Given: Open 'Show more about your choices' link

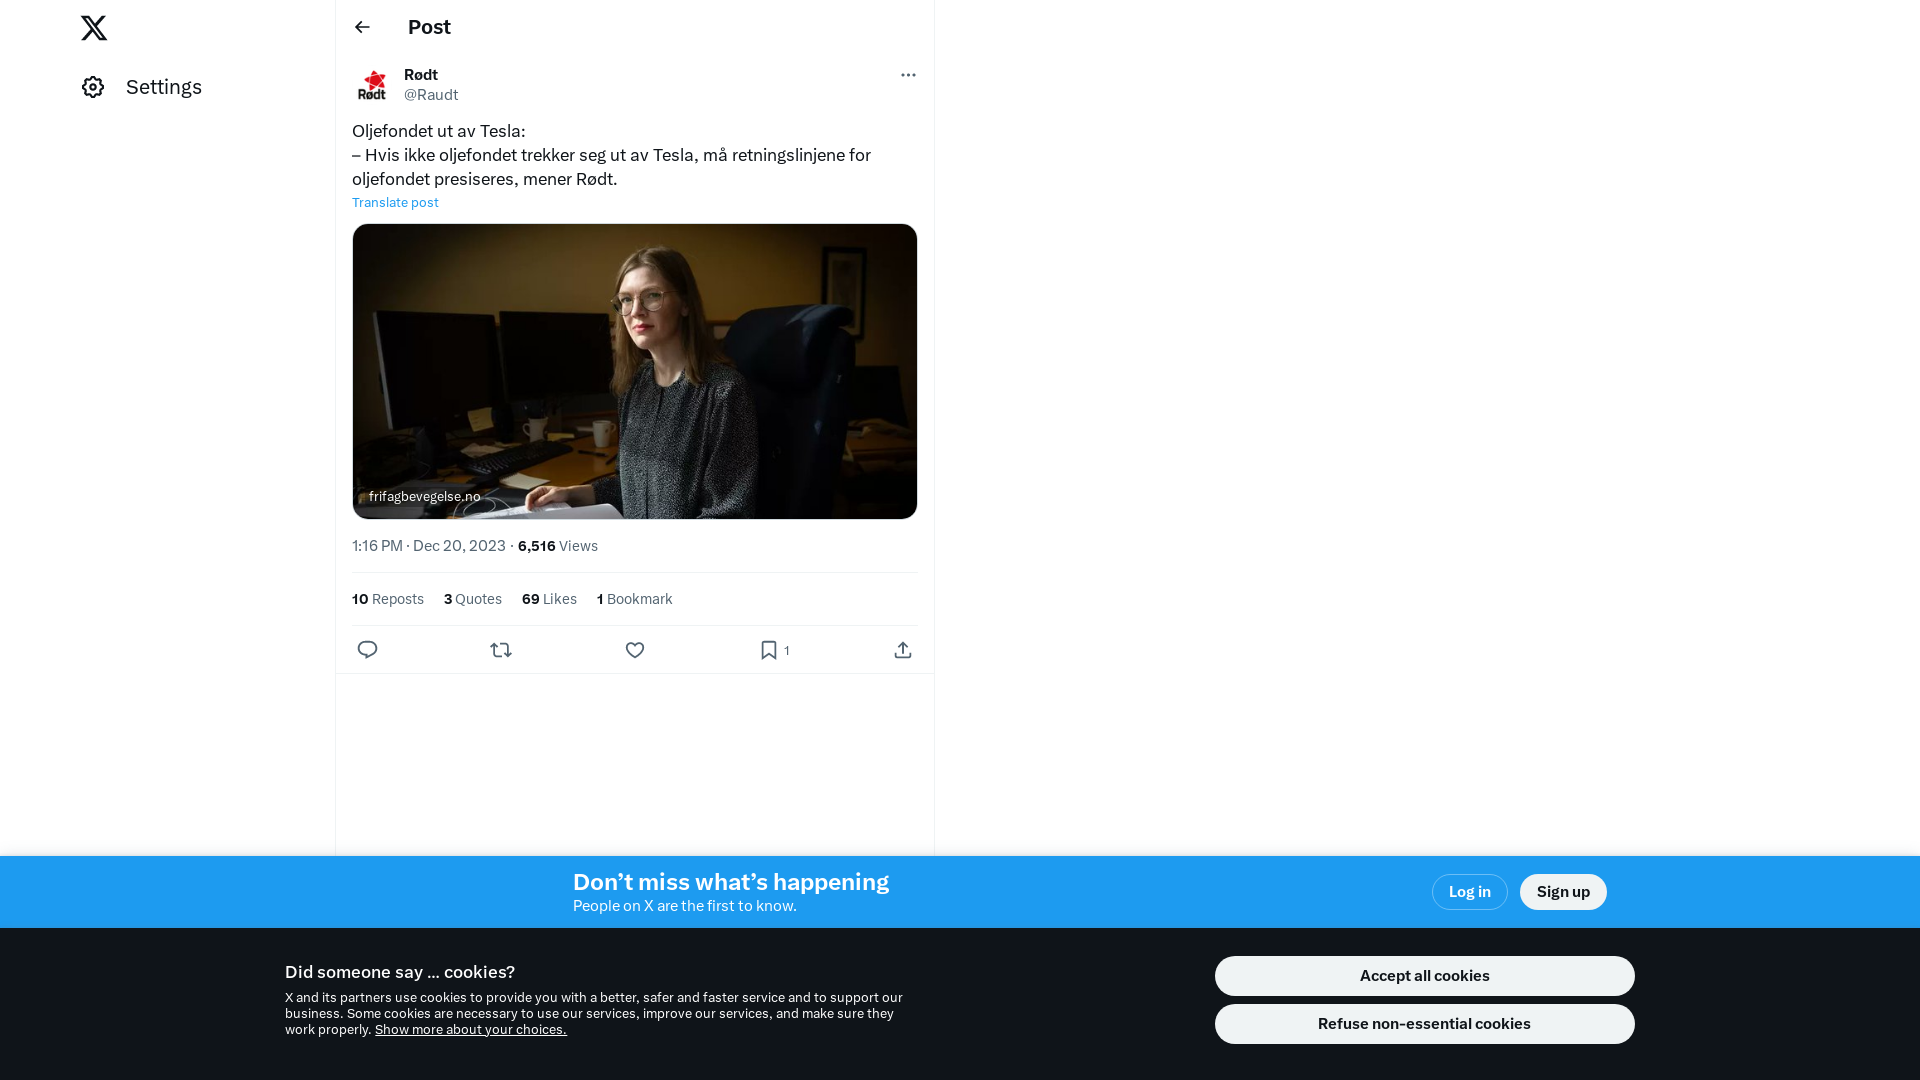Looking at the screenshot, I should click(470, 1030).
